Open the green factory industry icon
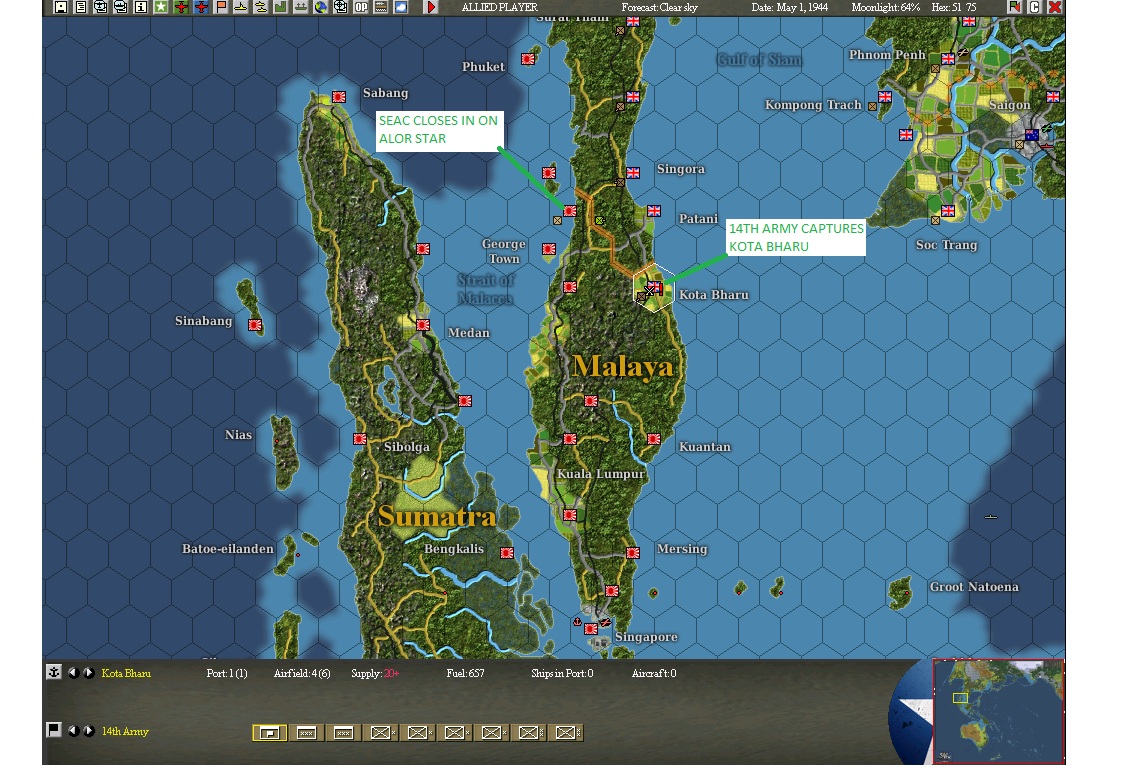 click(x=281, y=7)
